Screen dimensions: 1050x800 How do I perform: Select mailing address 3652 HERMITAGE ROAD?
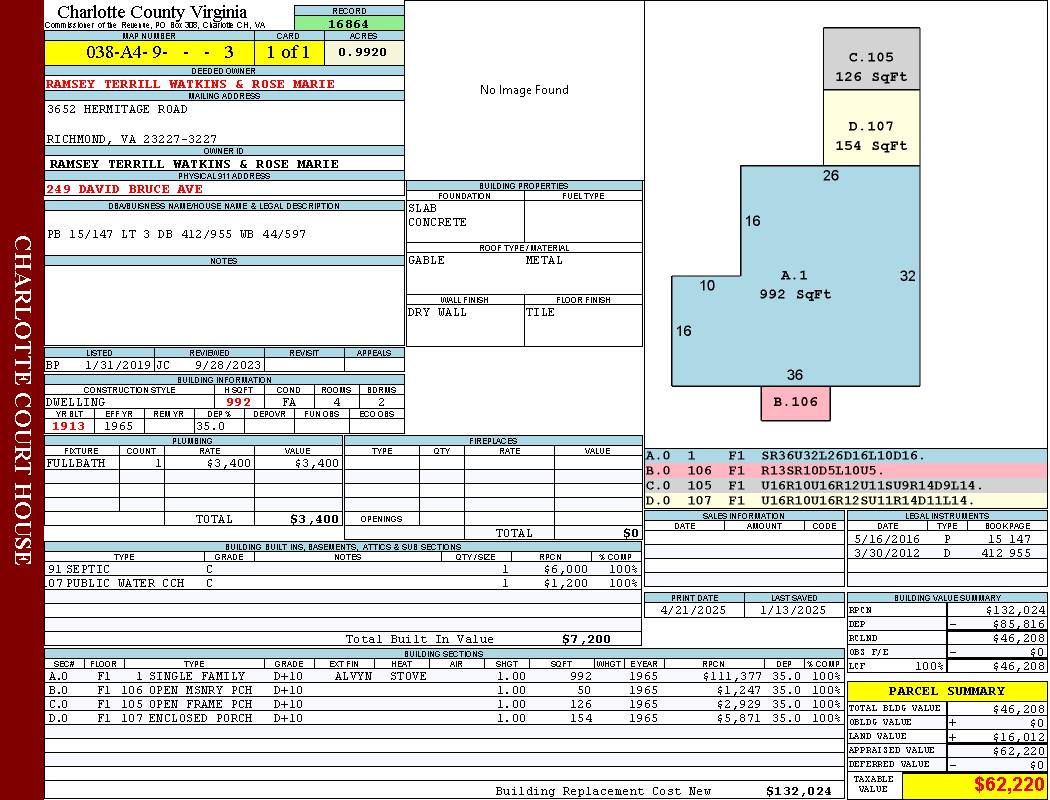[117, 109]
